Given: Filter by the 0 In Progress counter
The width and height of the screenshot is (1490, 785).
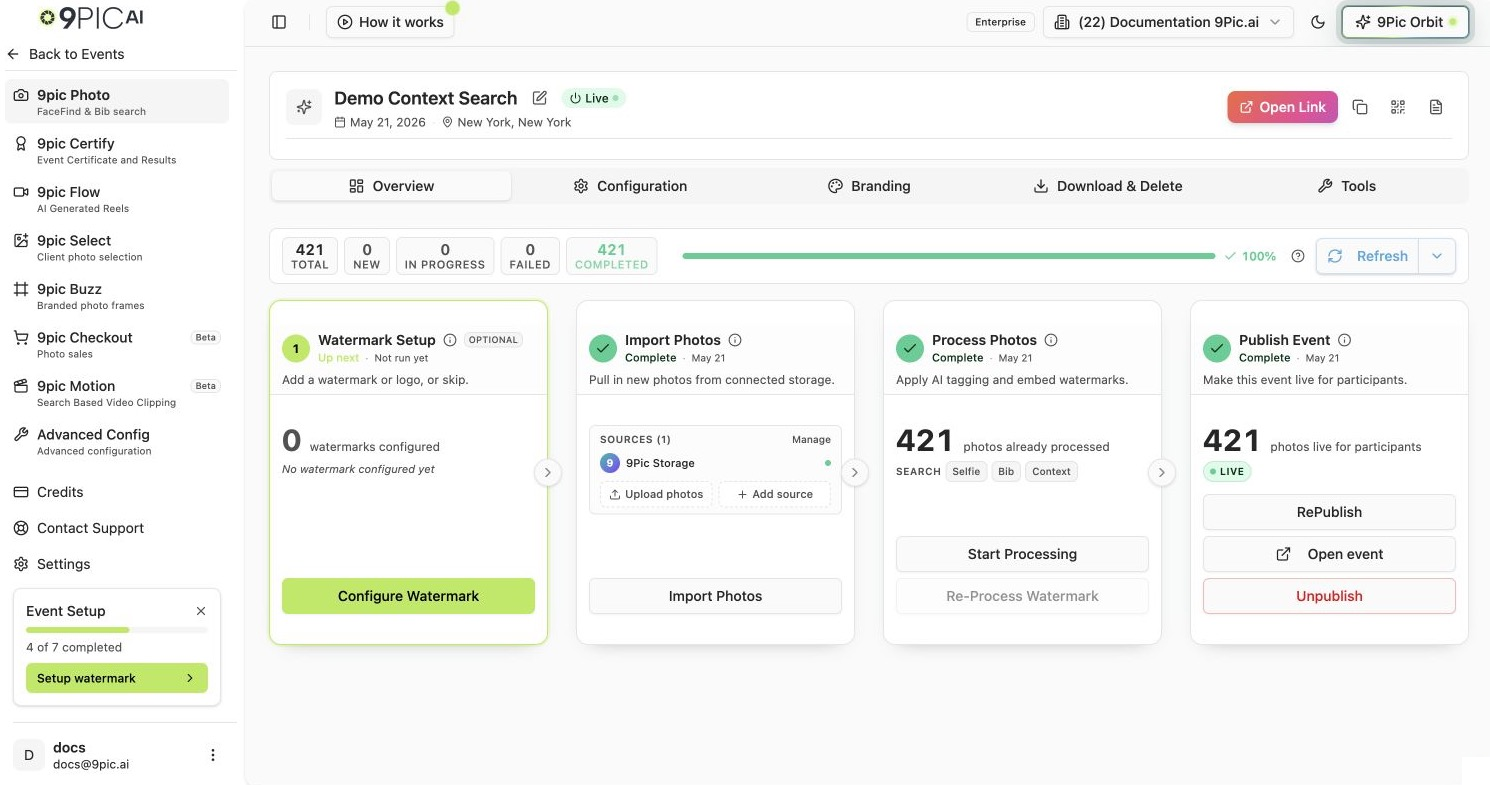Looking at the screenshot, I should (x=445, y=256).
